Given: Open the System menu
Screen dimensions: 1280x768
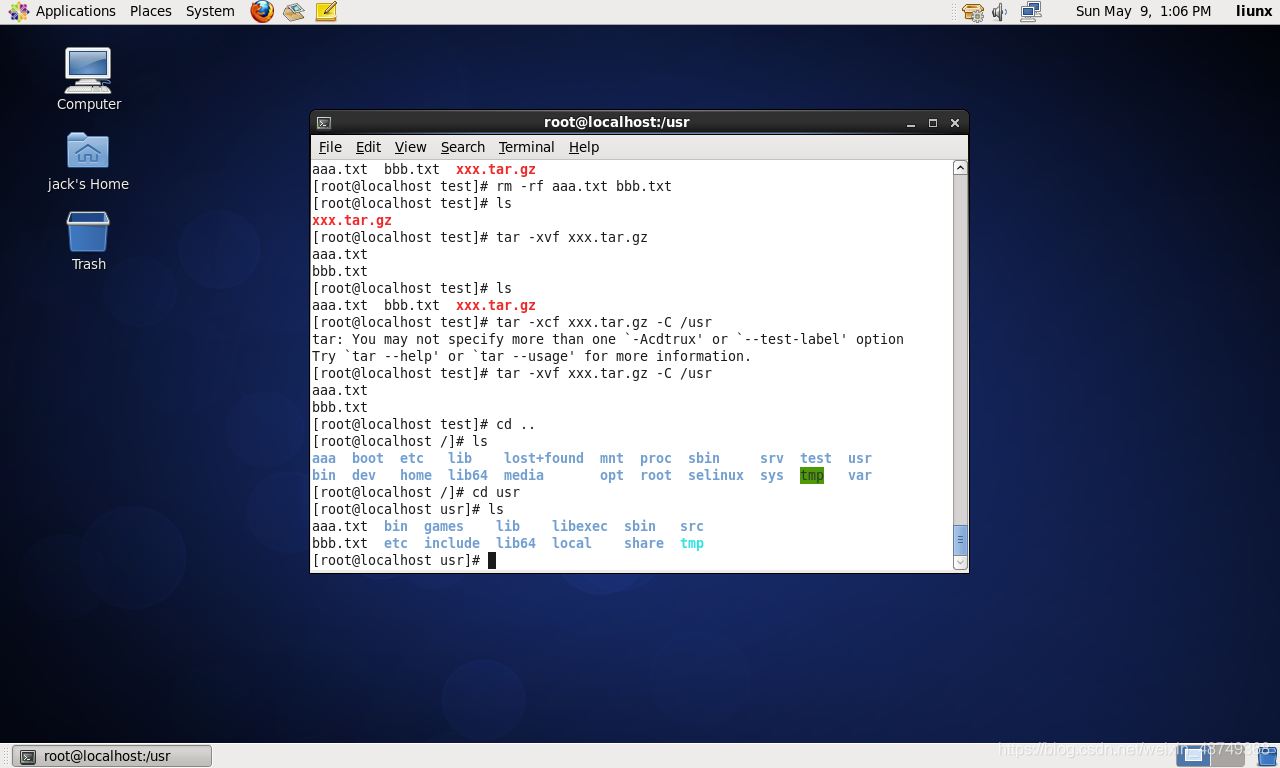Looking at the screenshot, I should pyautogui.click(x=210, y=11).
